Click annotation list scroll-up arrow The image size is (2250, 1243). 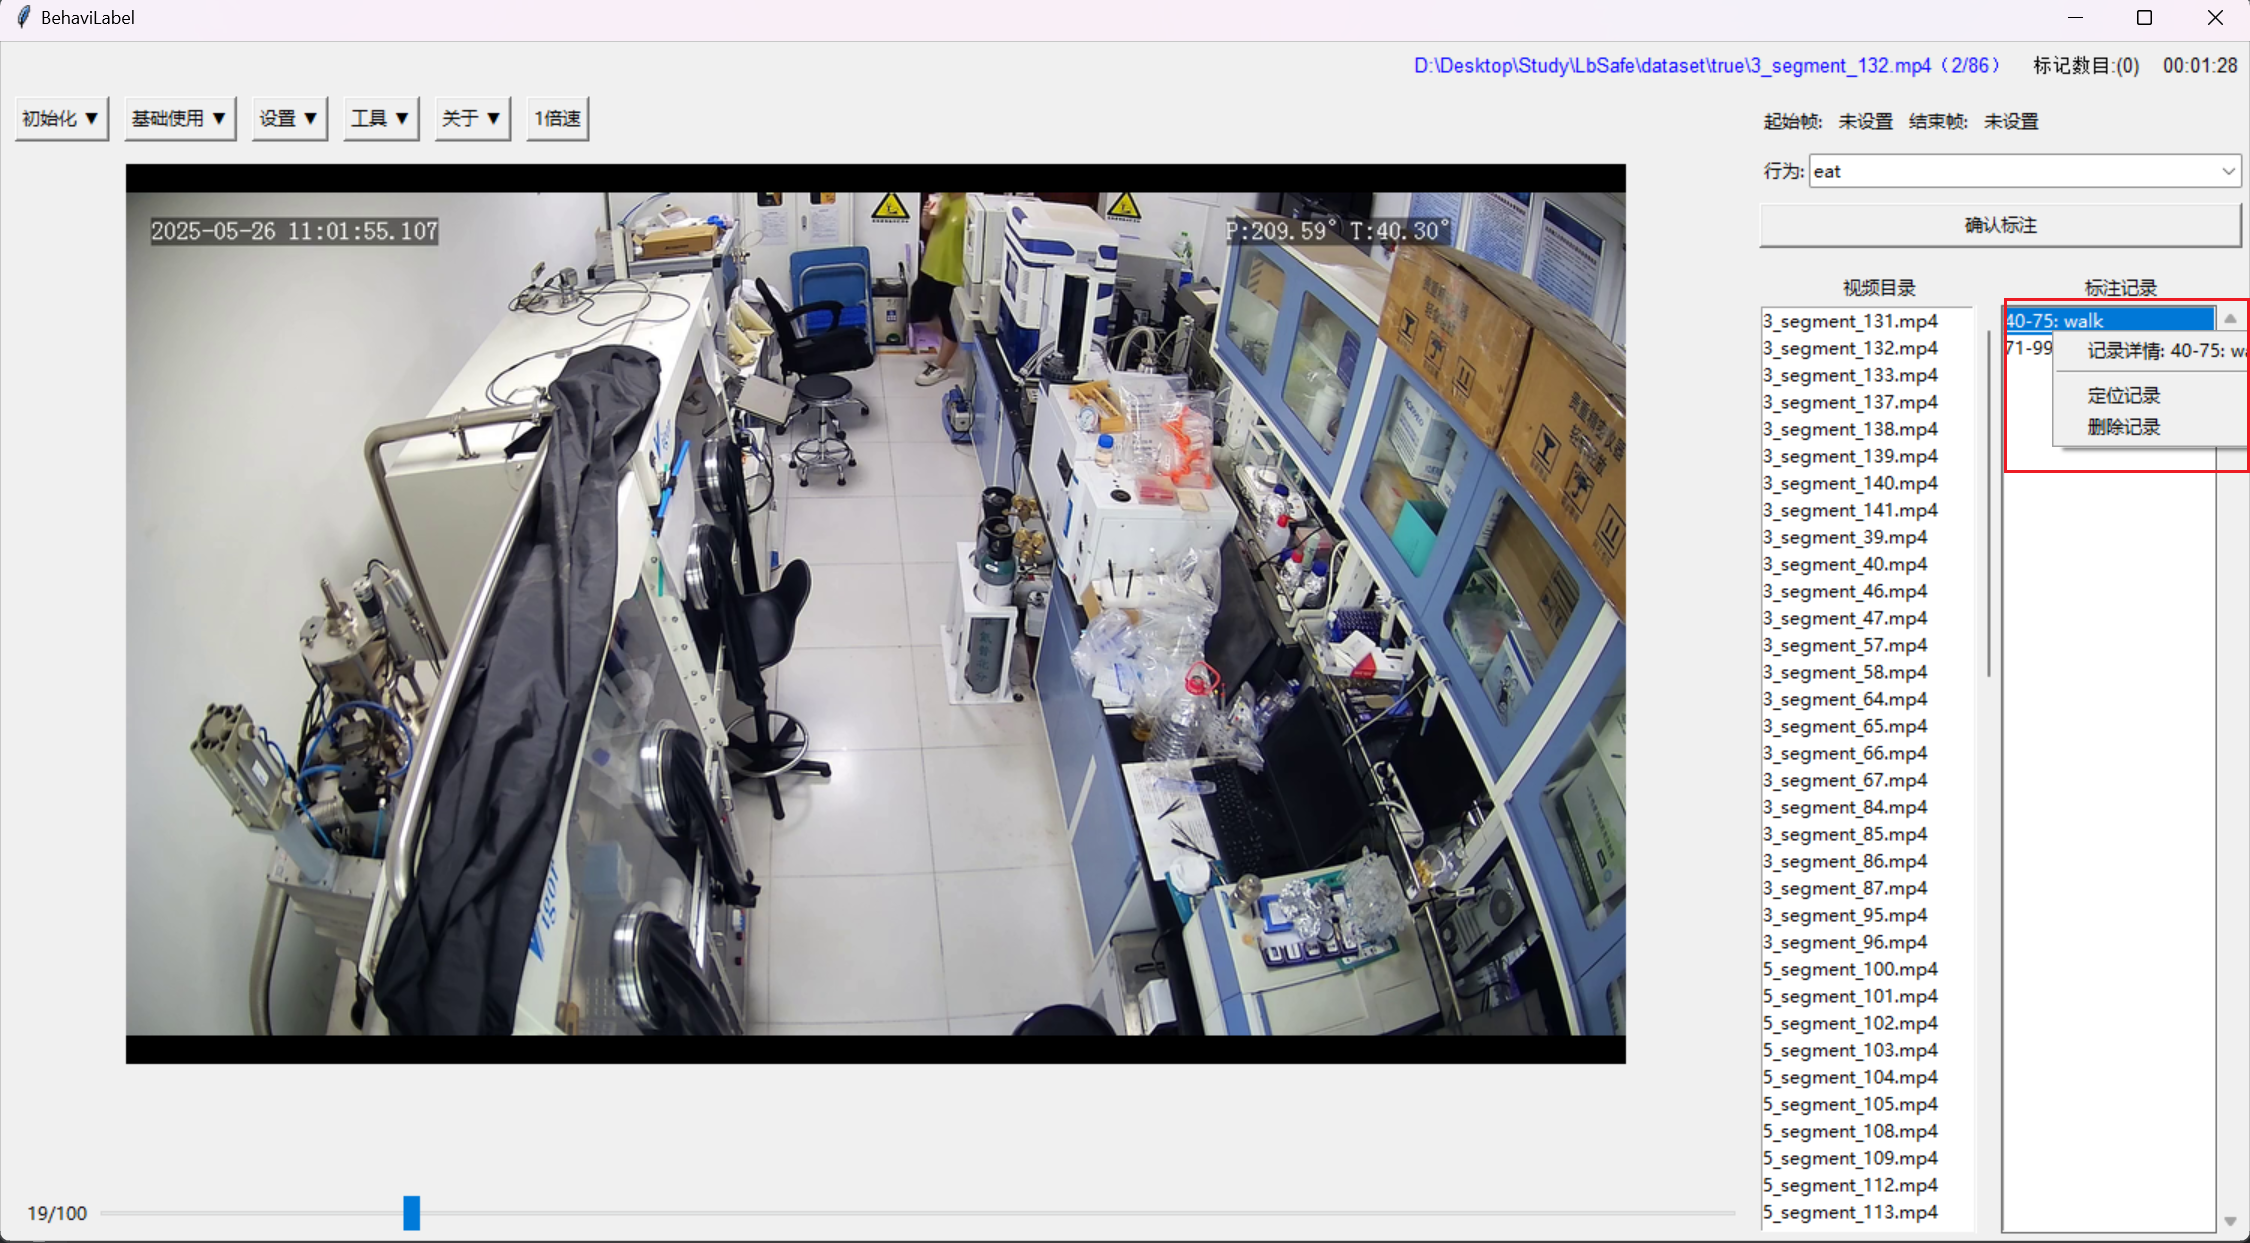2230,319
